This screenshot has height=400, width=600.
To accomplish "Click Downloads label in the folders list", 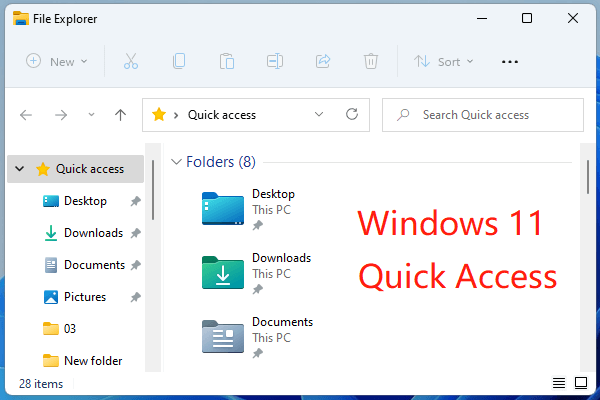I will 281,258.
